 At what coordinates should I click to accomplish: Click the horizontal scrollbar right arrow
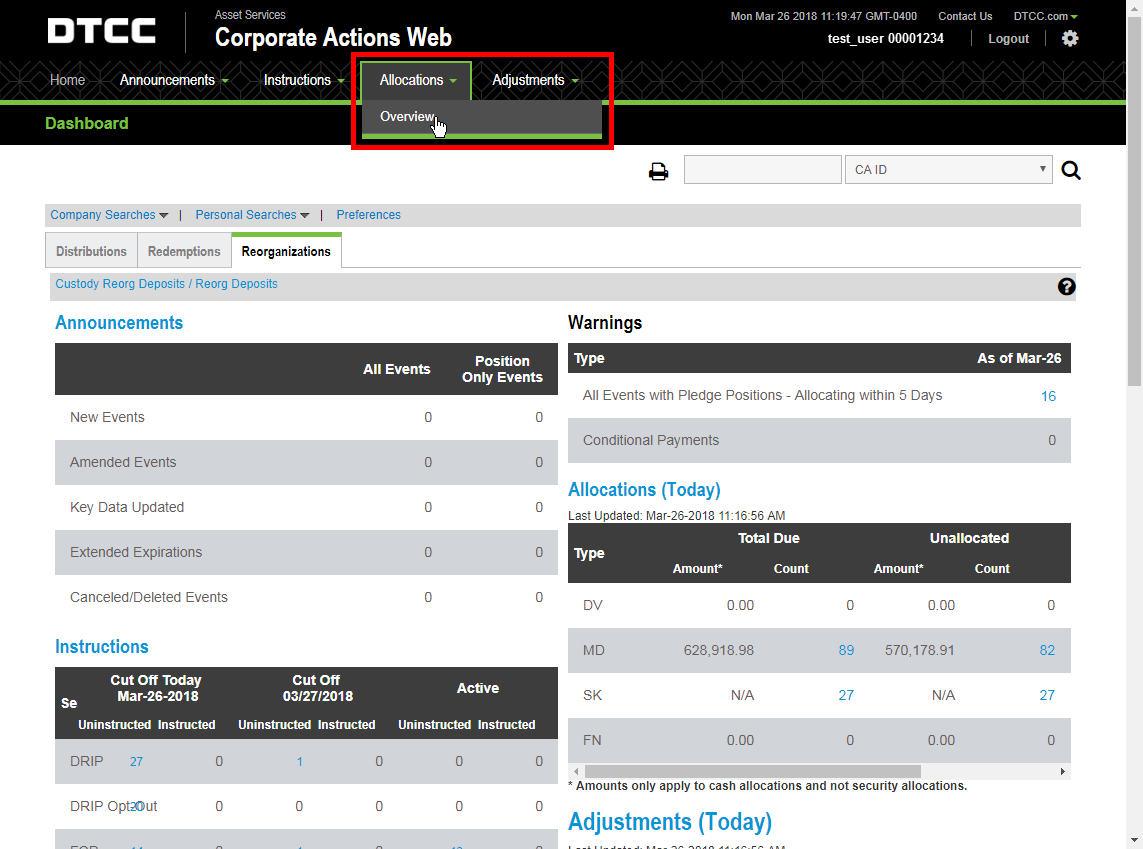click(1063, 771)
